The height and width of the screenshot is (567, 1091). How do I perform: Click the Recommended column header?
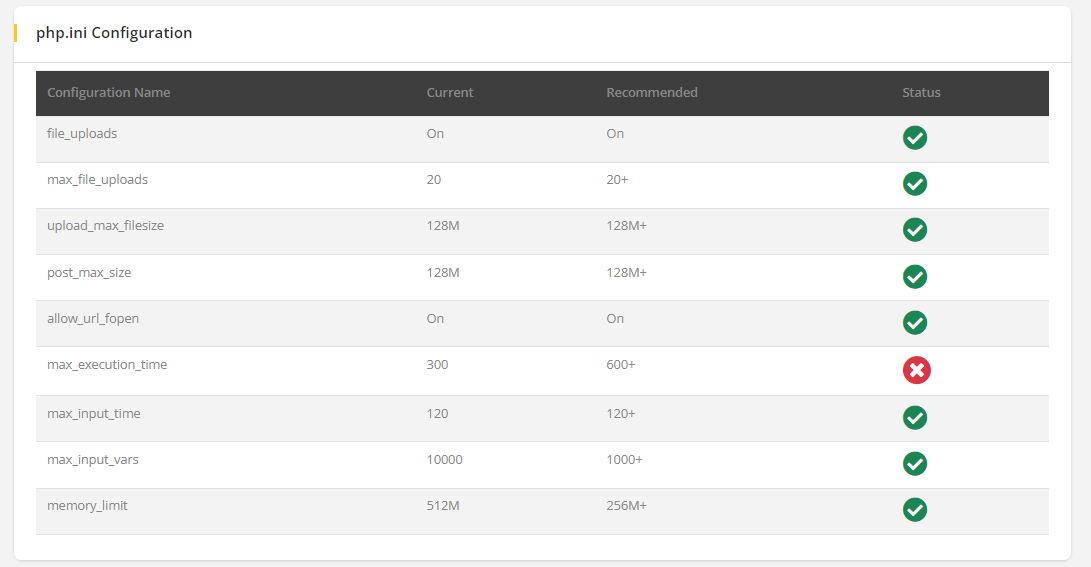coord(652,93)
